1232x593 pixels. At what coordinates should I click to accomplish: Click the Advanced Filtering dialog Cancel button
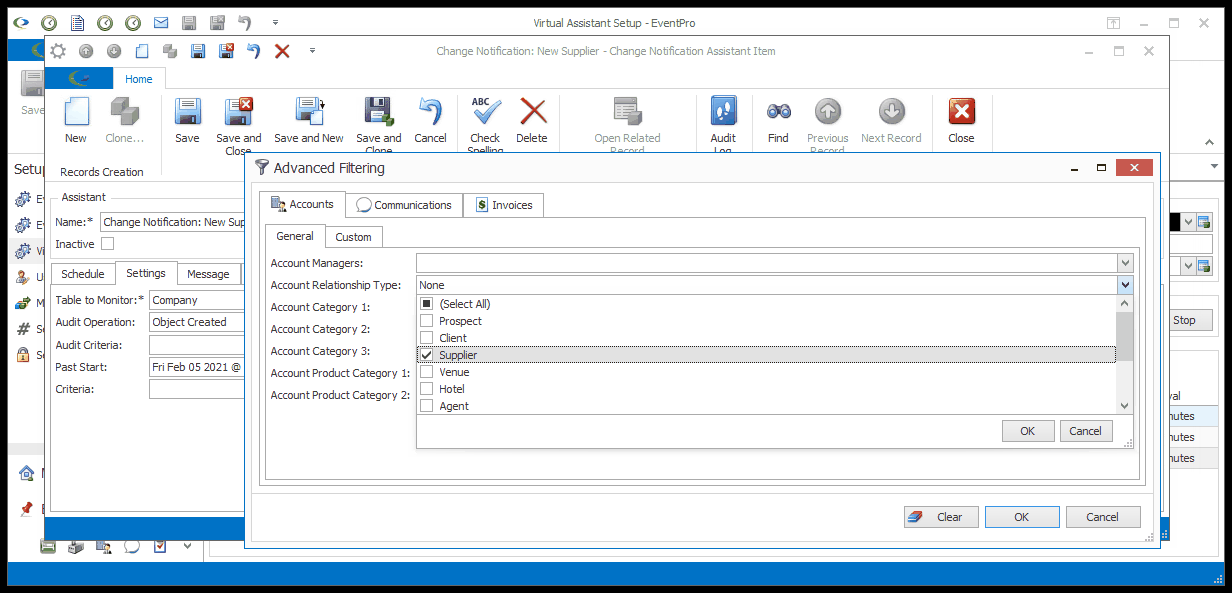click(1103, 517)
